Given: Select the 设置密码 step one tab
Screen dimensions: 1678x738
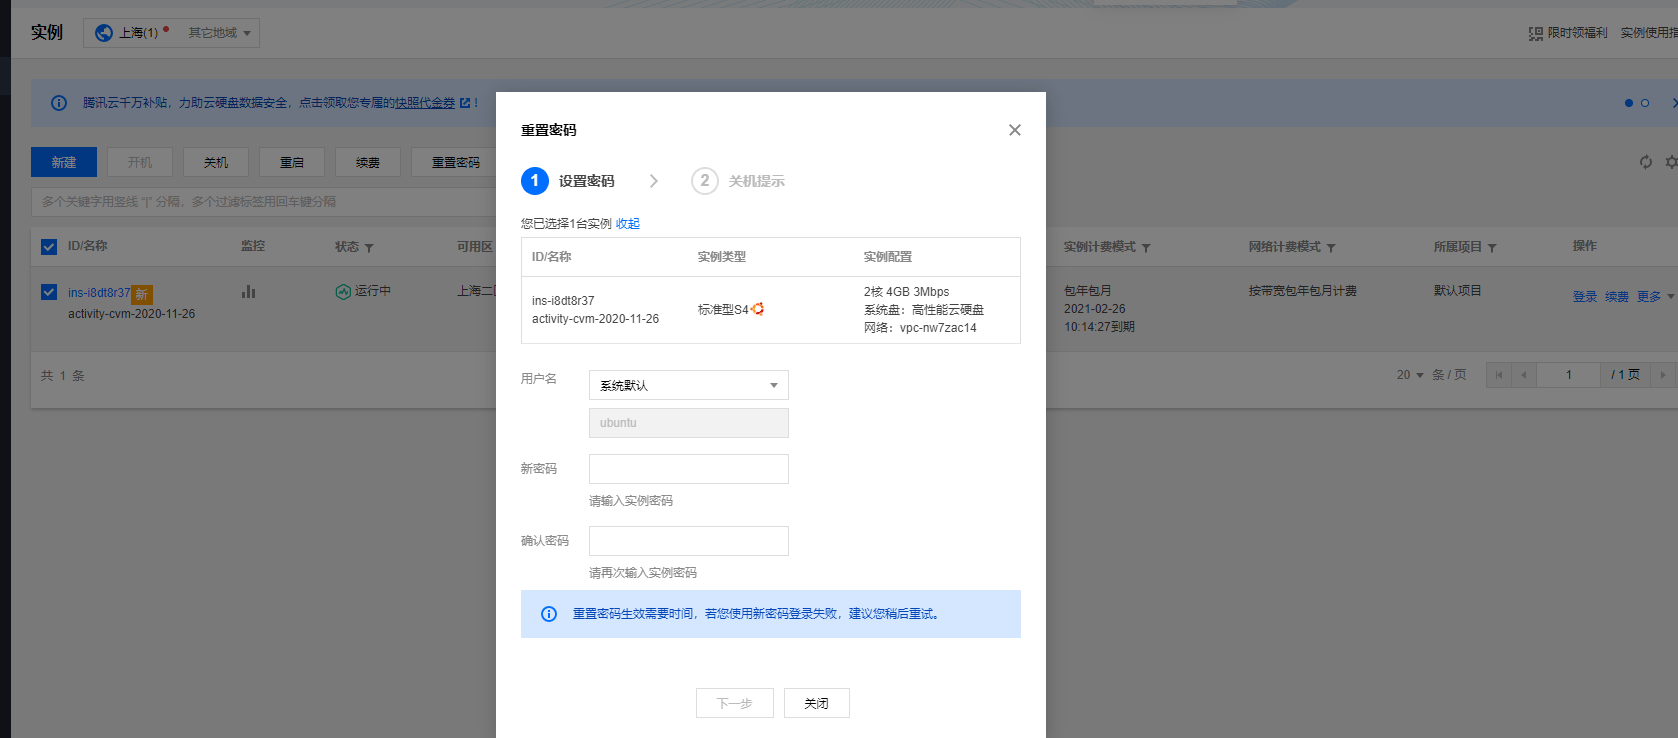Looking at the screenshot, I should point(568,181).
